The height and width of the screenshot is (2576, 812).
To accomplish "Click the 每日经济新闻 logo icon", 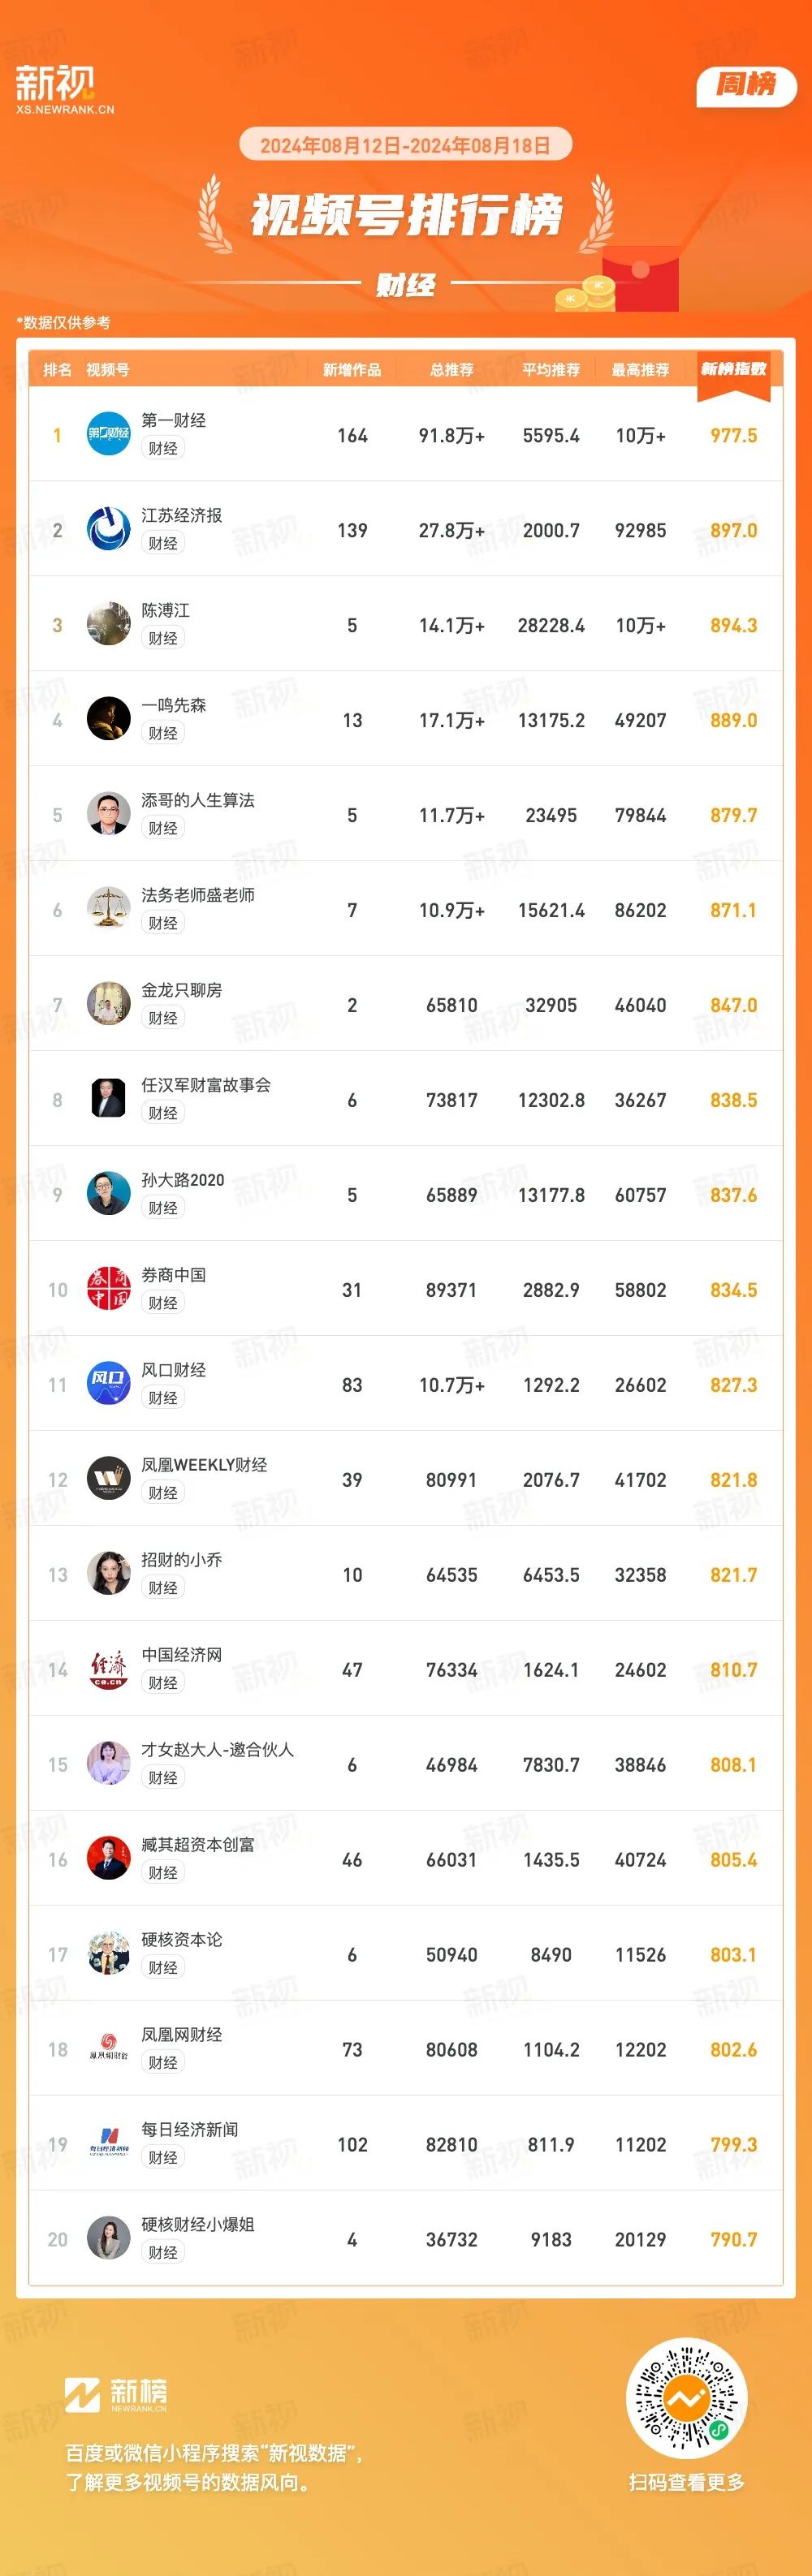I will click(x=108, y=2144).
